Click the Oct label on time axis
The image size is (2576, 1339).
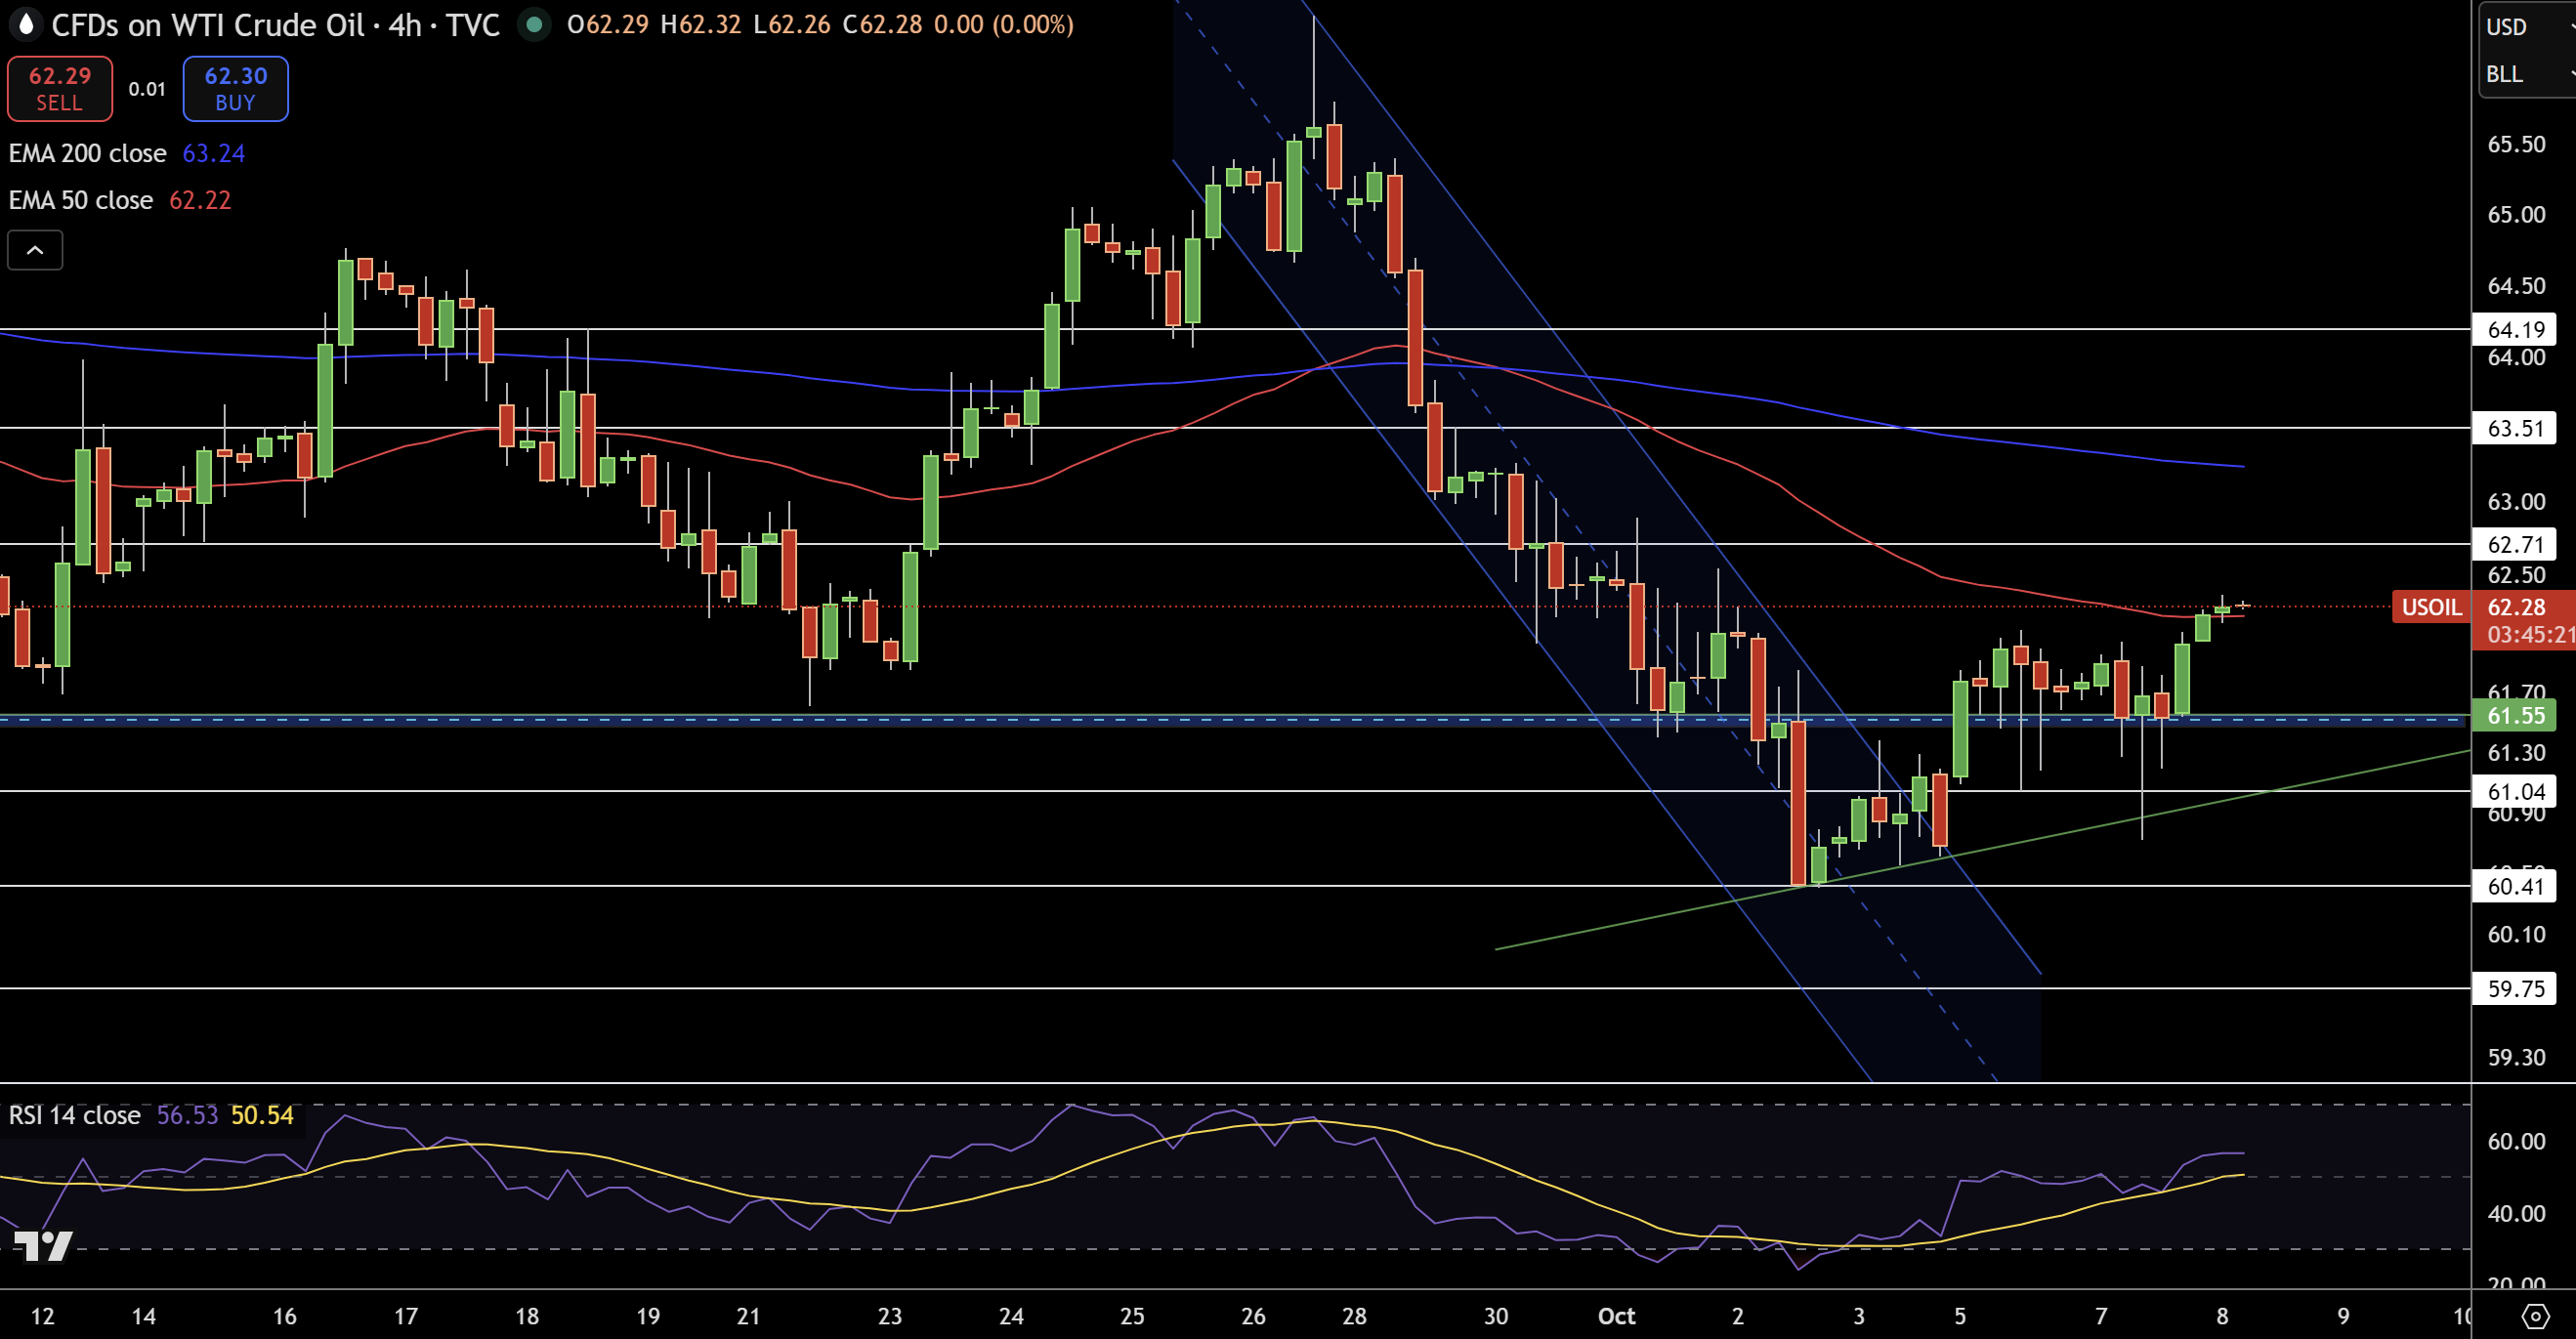1616,1315
